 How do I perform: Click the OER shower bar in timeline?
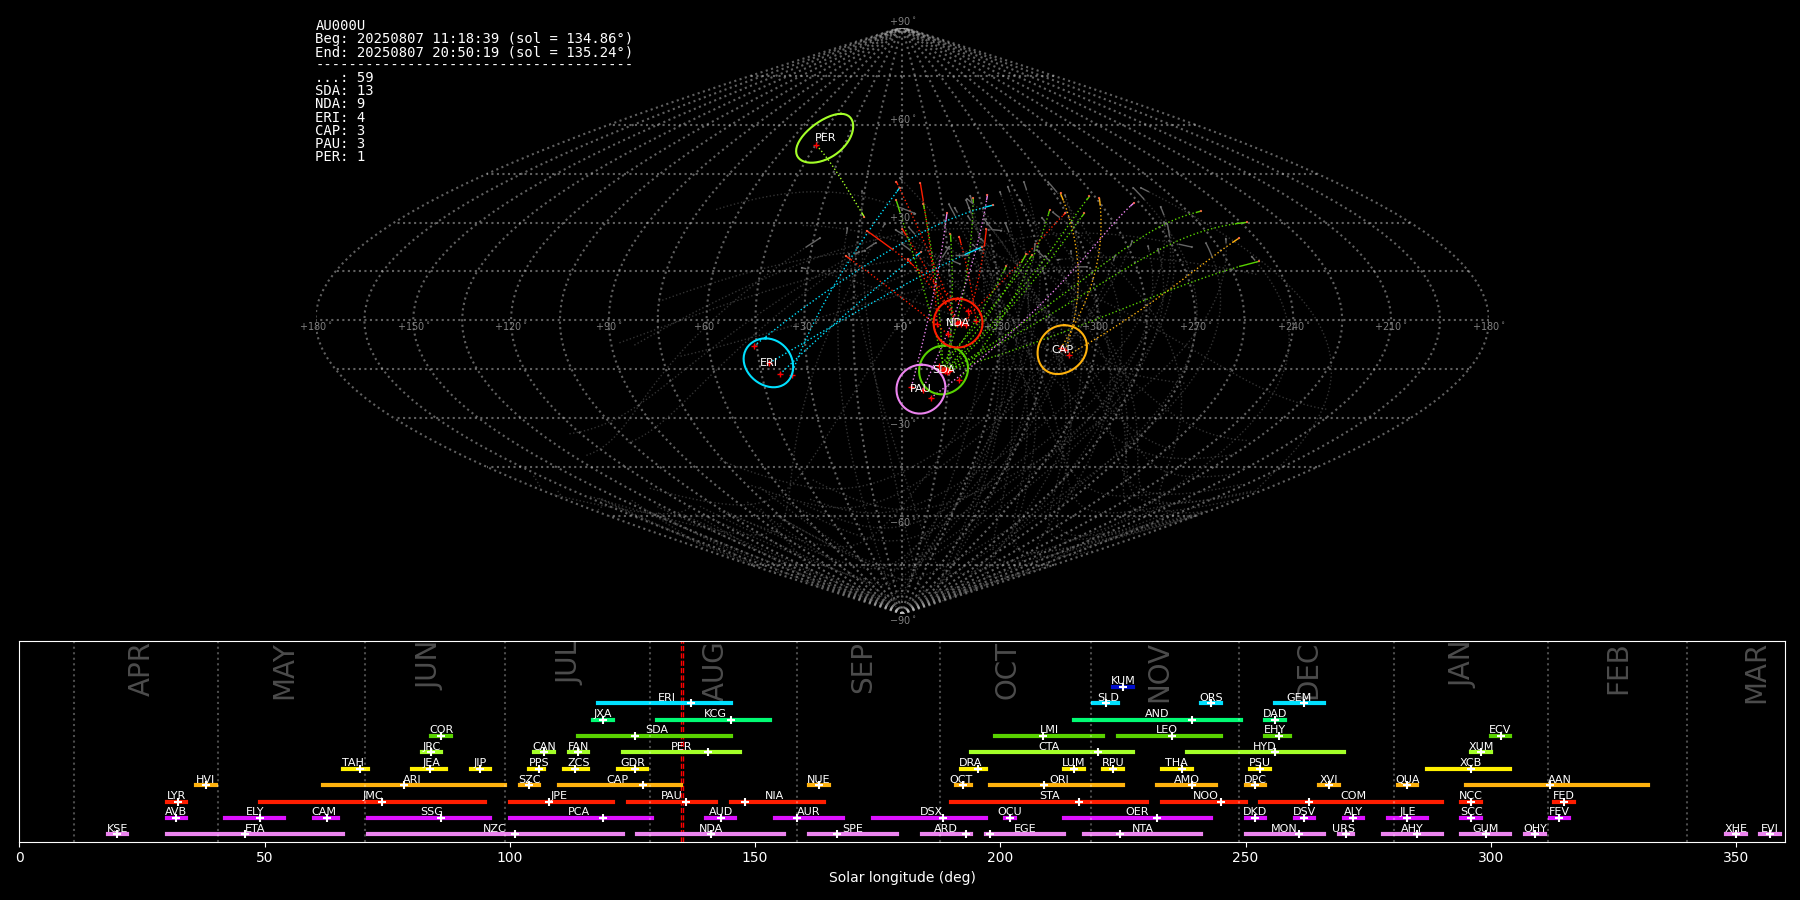(1137, 818)
